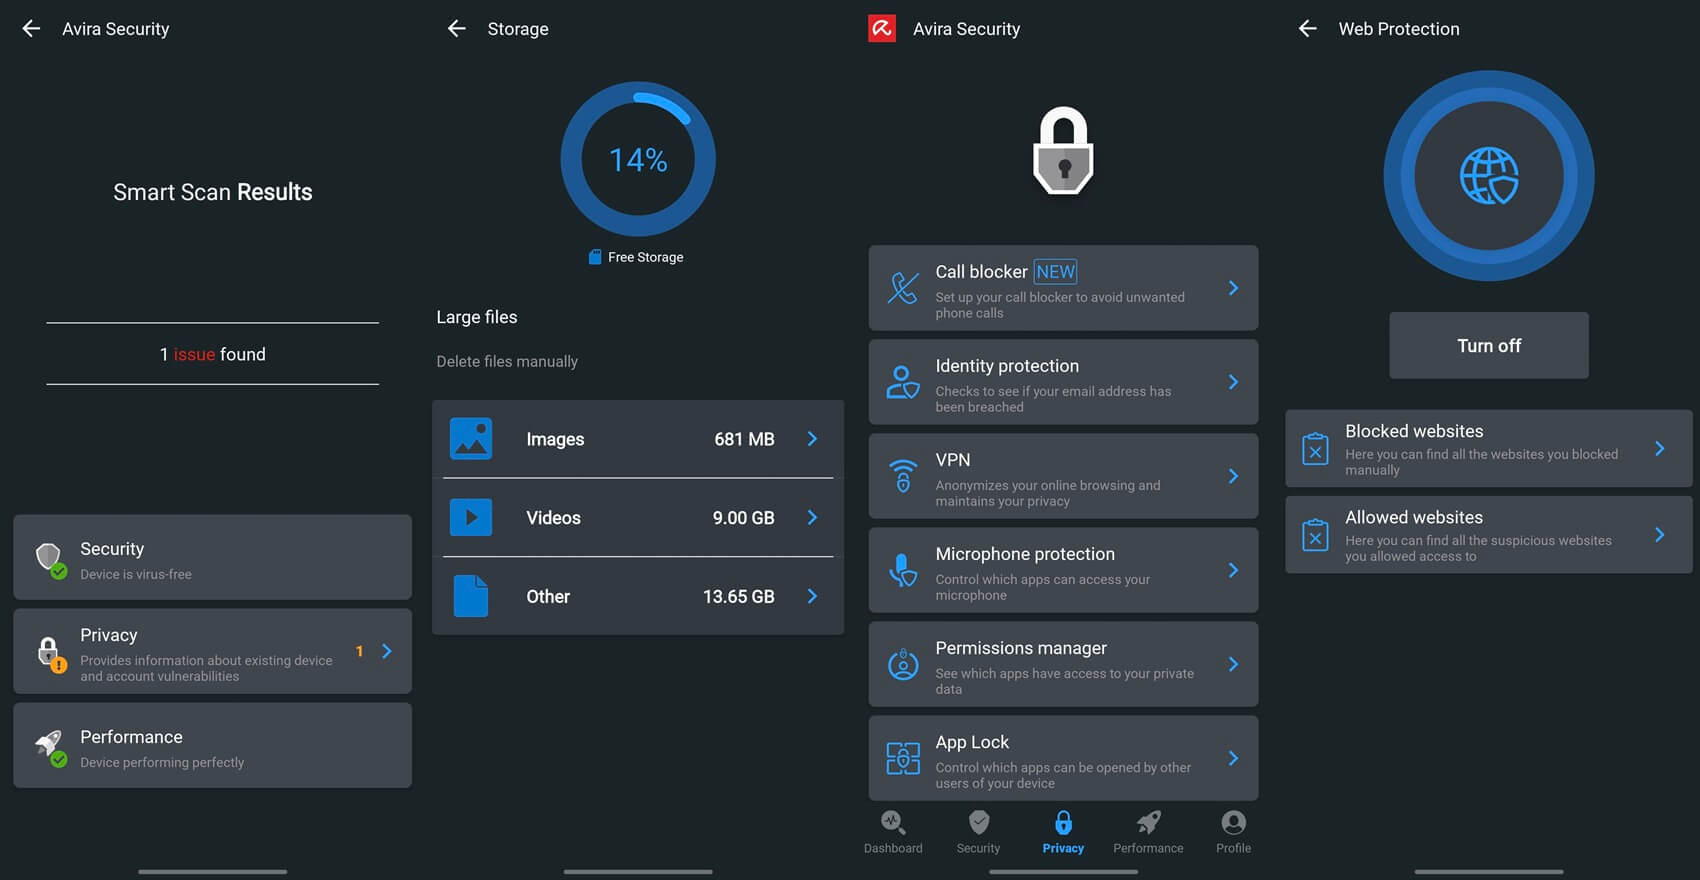The width and height of the screenshot is (1700, 880).
Task: Tap the back arrow on Storage screen
Action: click(x=457, y=29)
